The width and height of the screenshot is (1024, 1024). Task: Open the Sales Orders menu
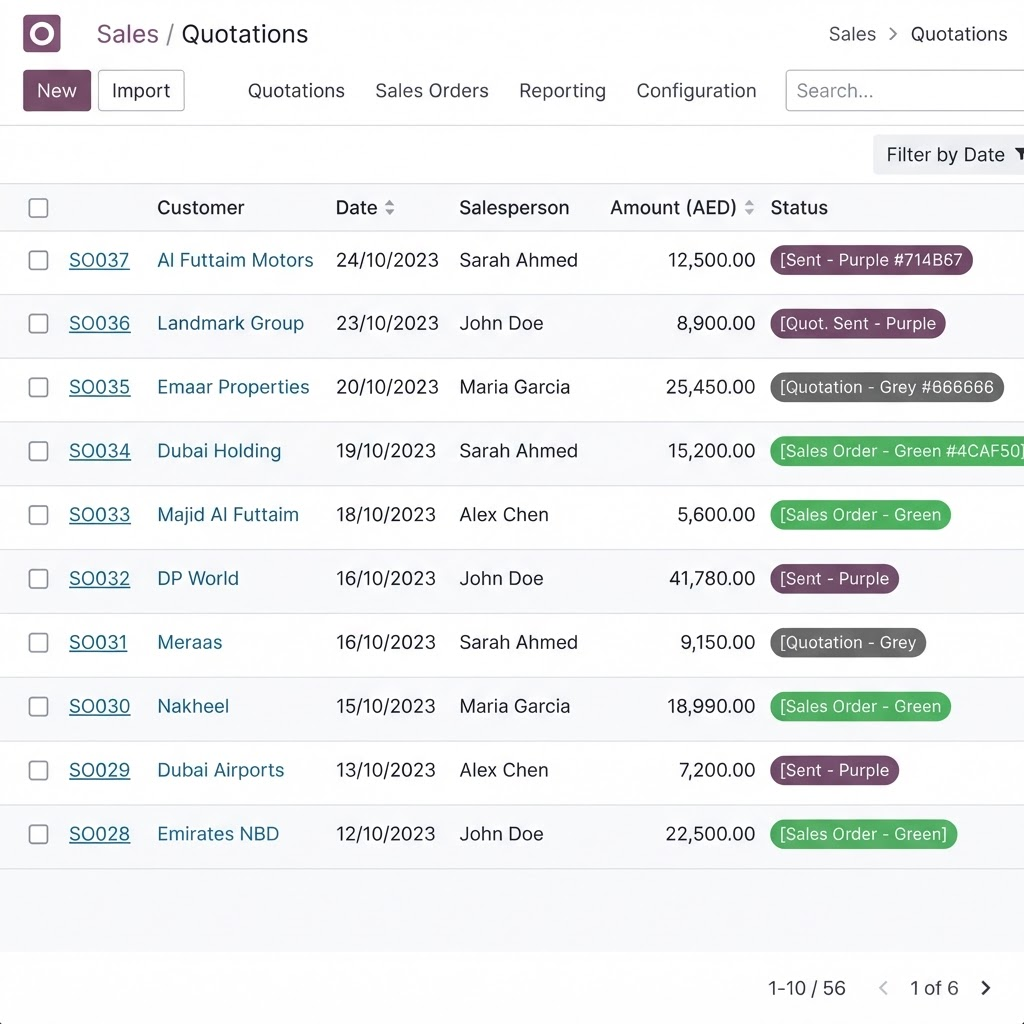432,91
